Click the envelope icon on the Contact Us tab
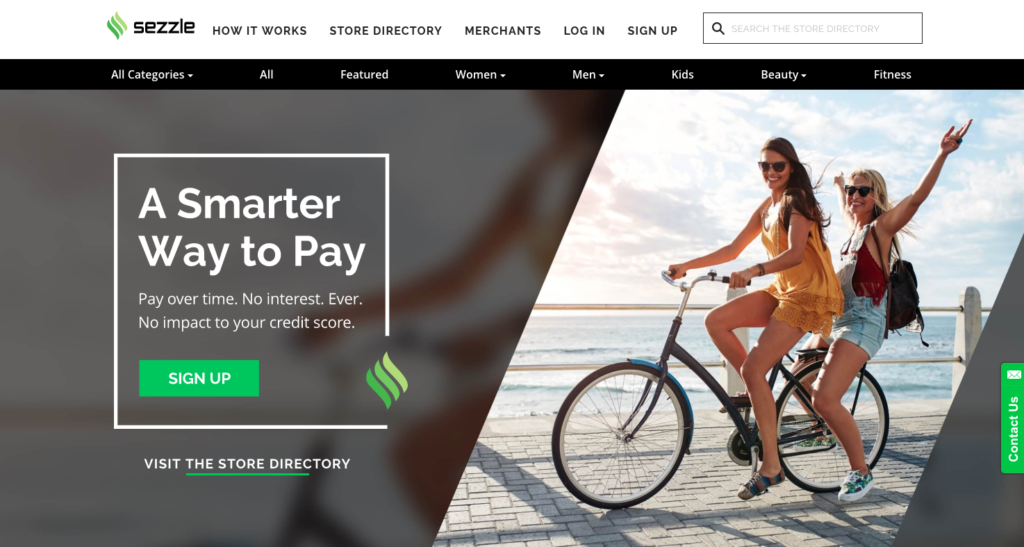 click(x=1014, y=375)
